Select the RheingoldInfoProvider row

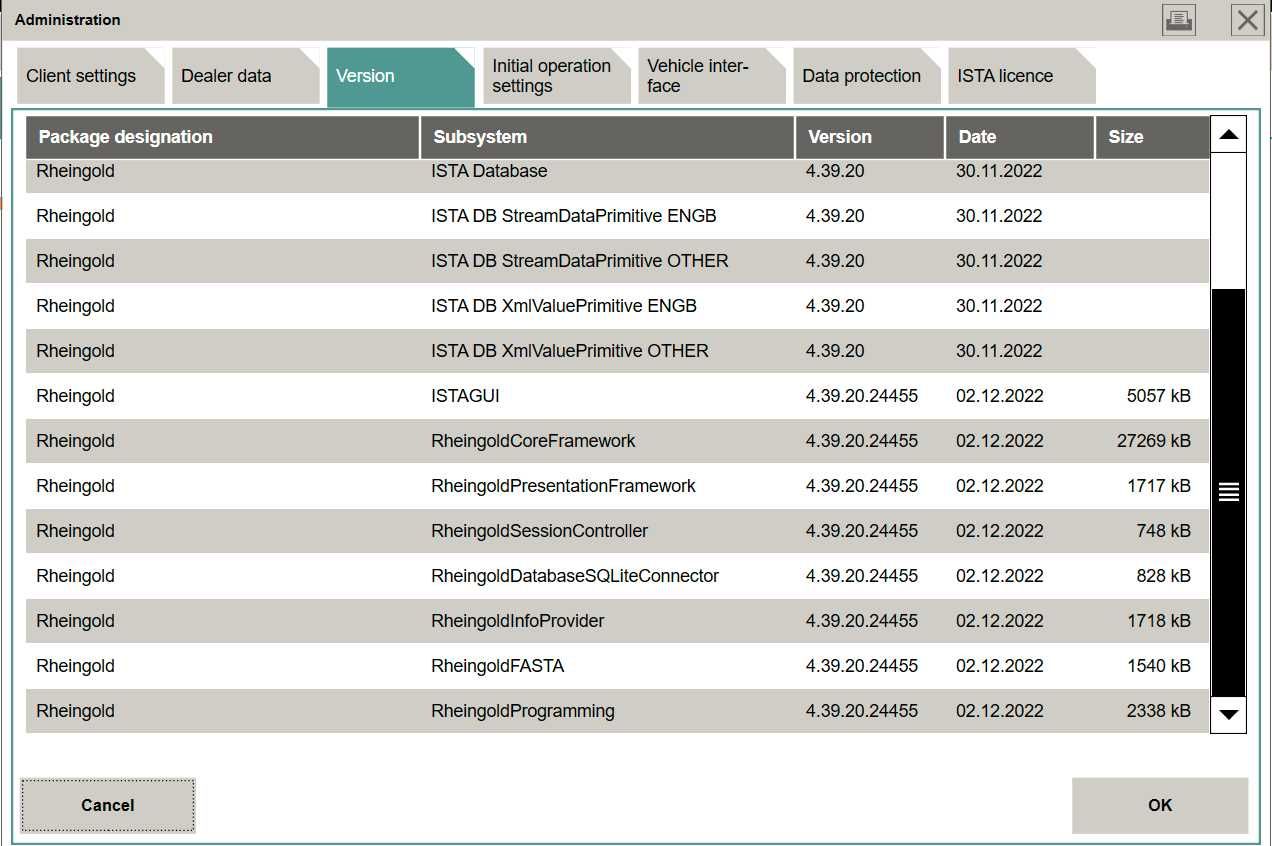click(617, 621)
